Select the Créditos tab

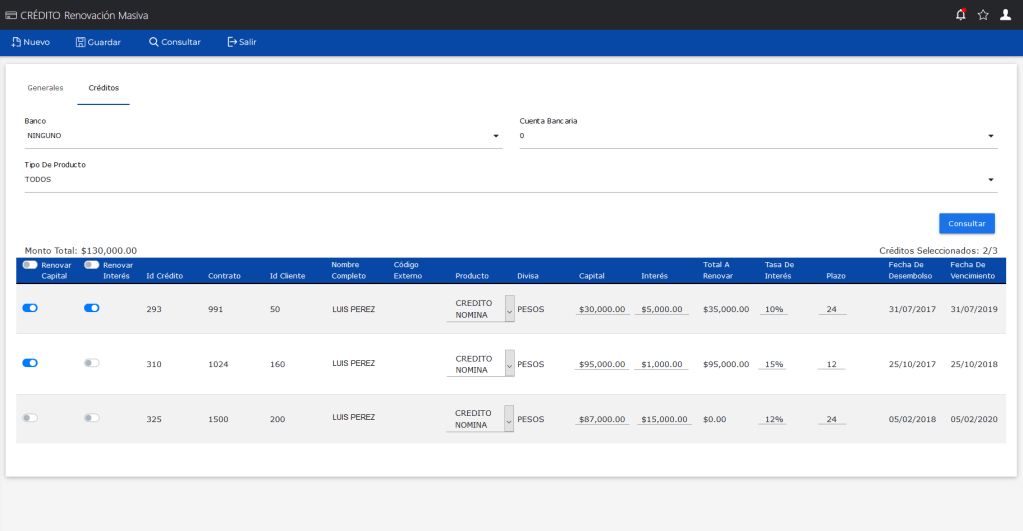click(103, 88)
